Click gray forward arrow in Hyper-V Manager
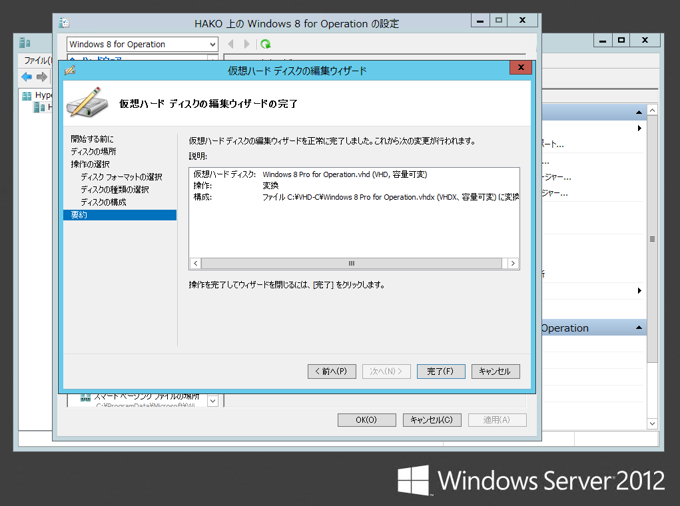 click(x=42, y=77)
